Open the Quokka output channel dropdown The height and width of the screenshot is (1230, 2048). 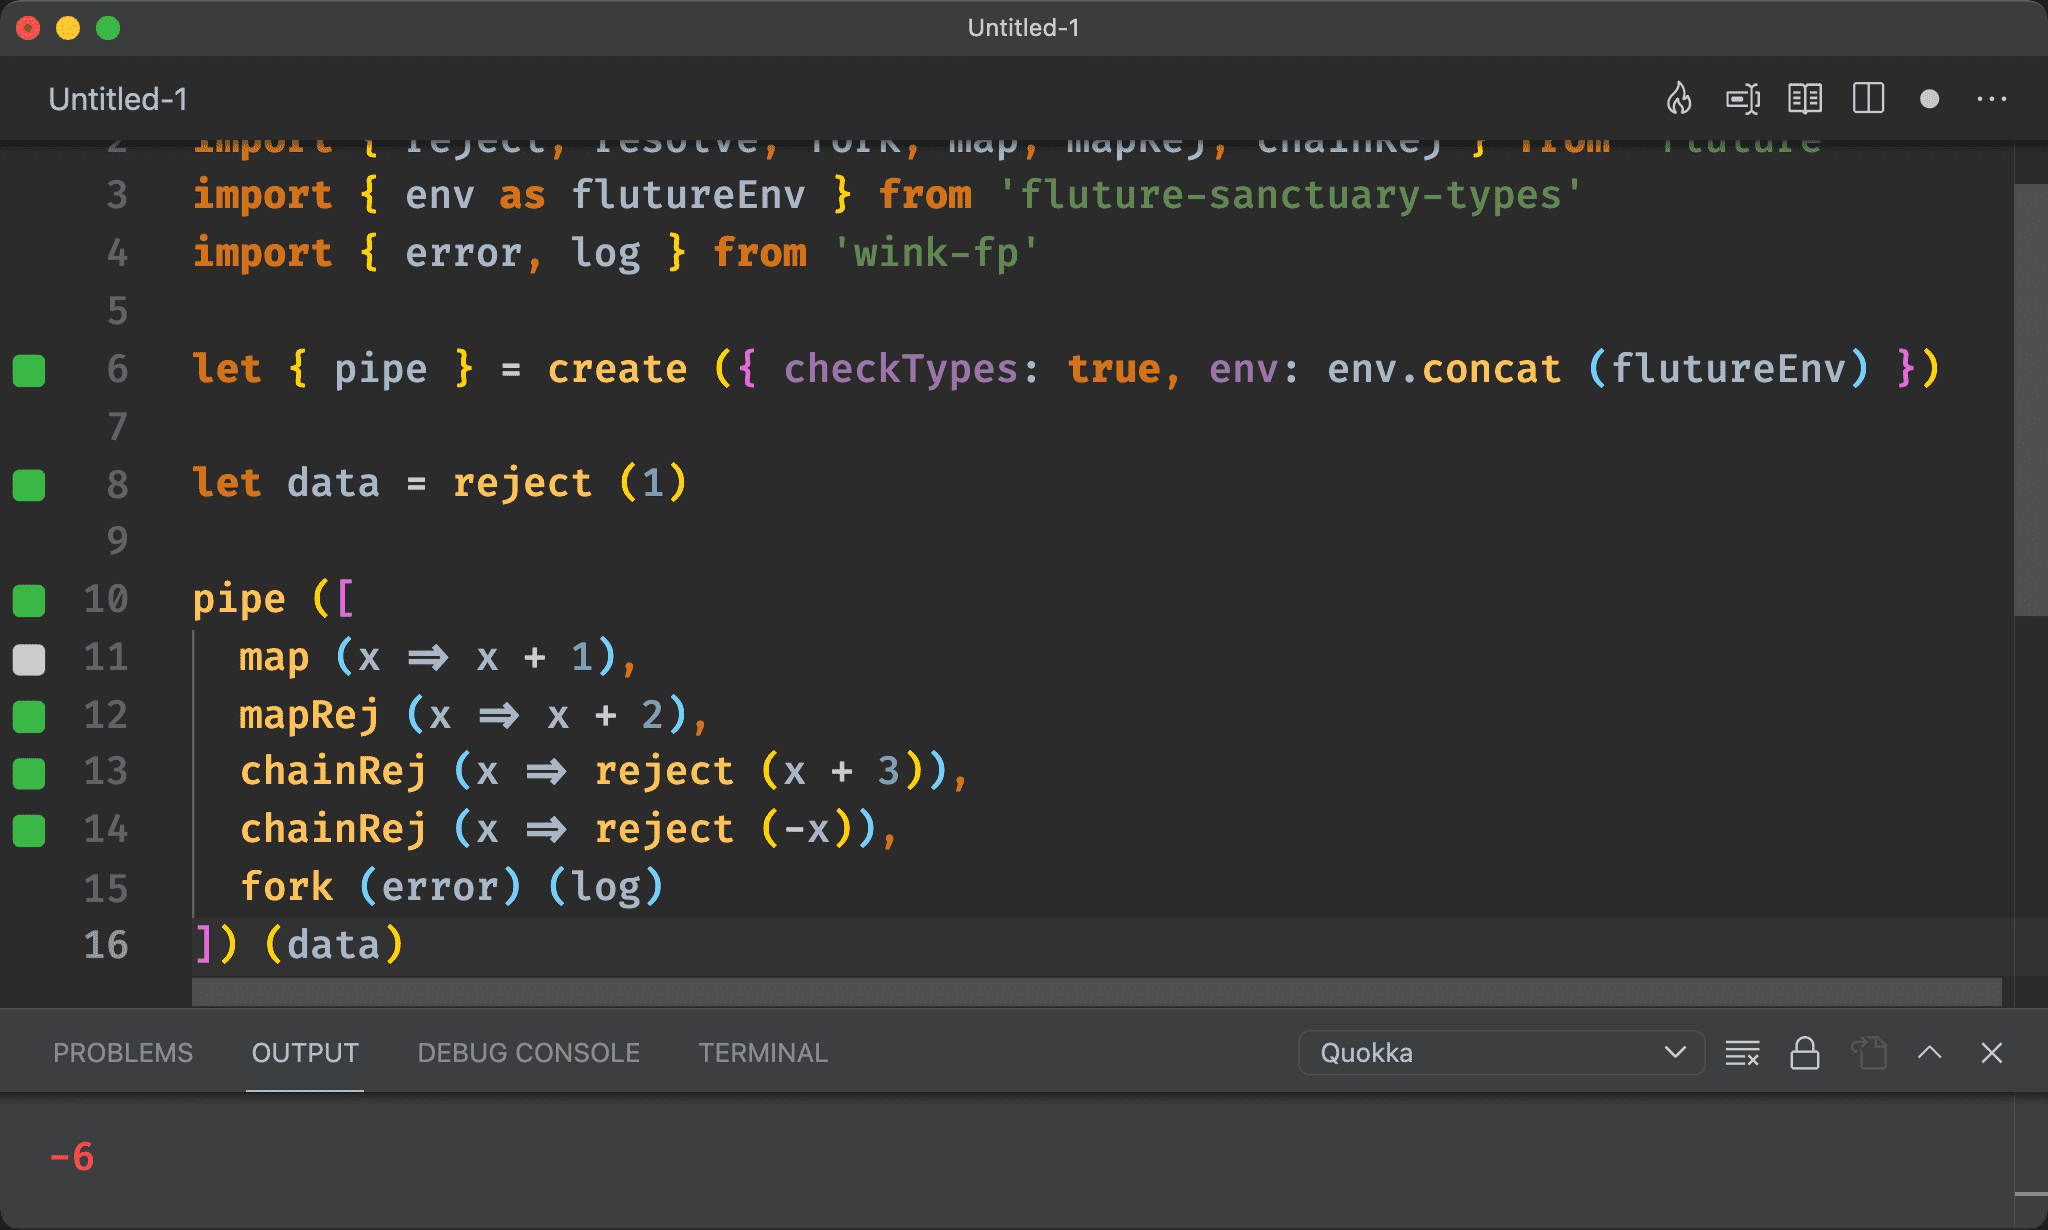click(x=1501, y=1053)
